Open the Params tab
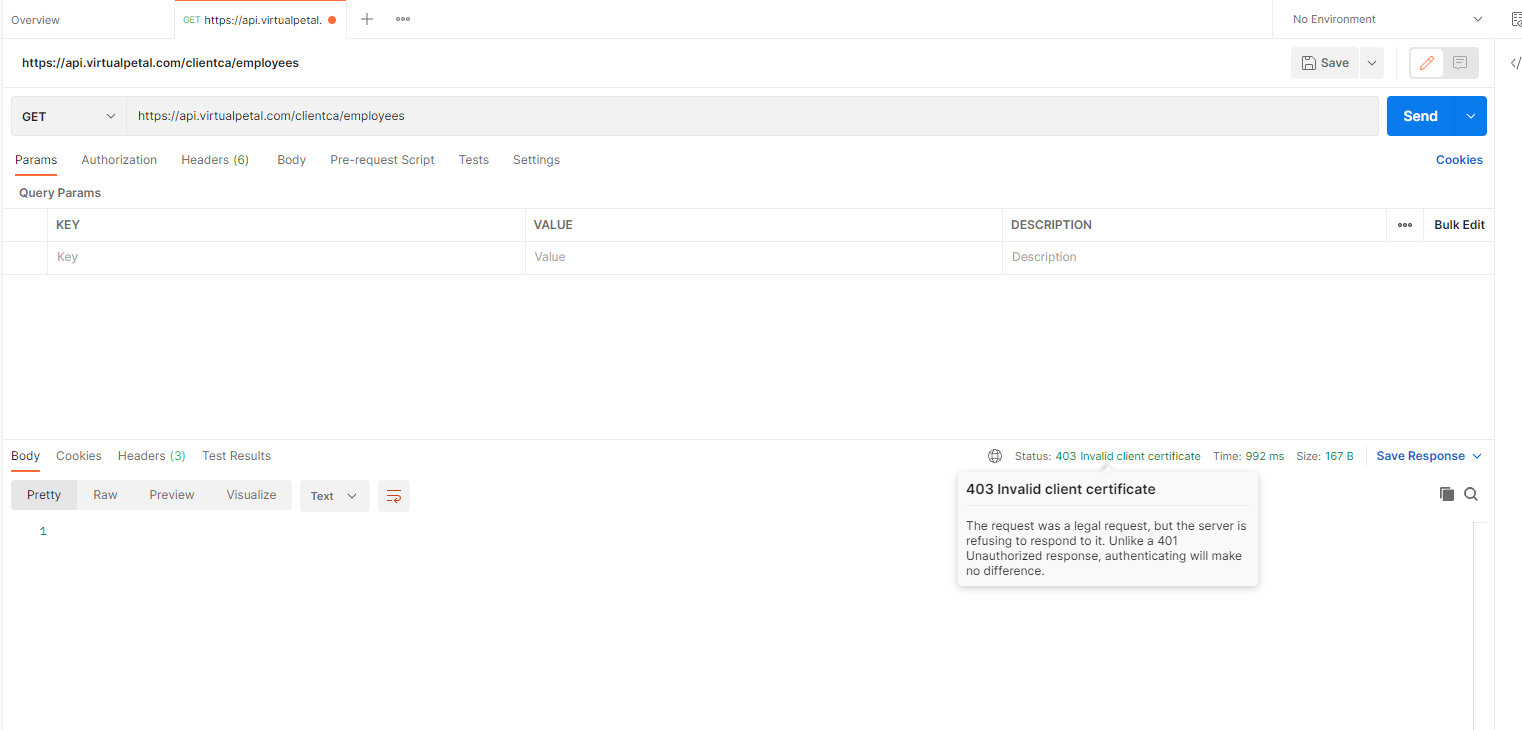1522x730 pixels. 36,160
